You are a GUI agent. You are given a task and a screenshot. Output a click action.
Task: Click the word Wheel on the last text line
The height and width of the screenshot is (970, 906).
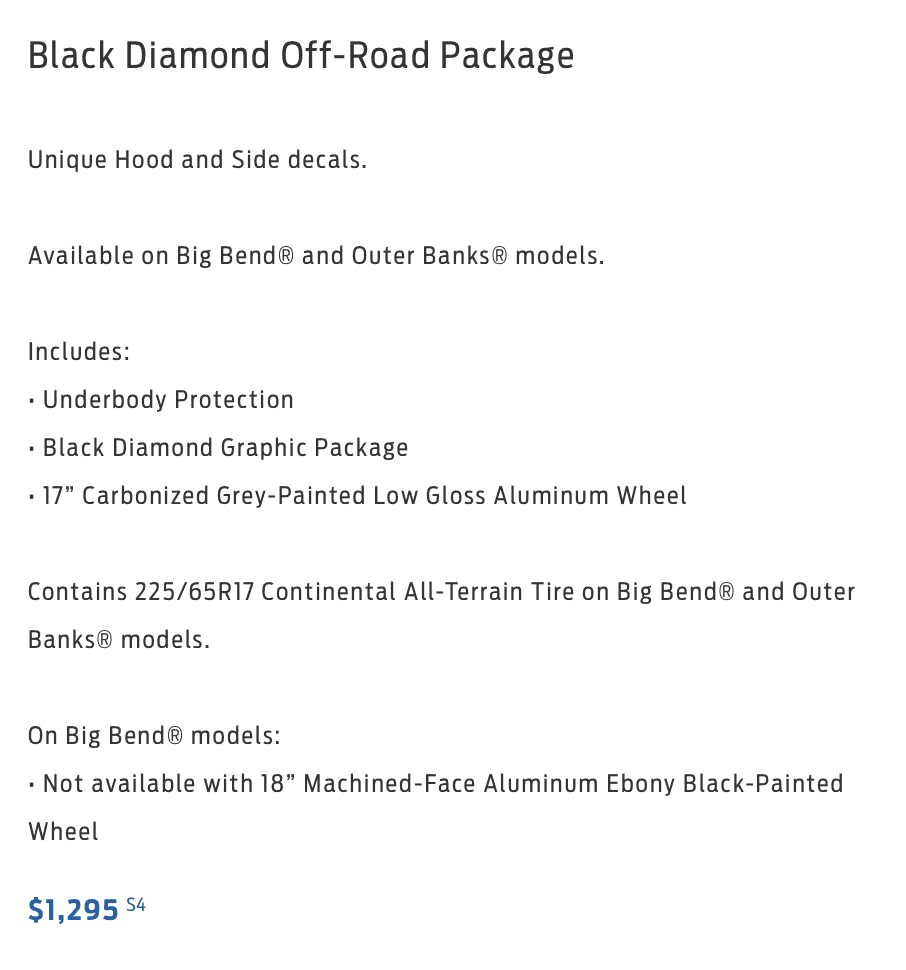point(63,832)
